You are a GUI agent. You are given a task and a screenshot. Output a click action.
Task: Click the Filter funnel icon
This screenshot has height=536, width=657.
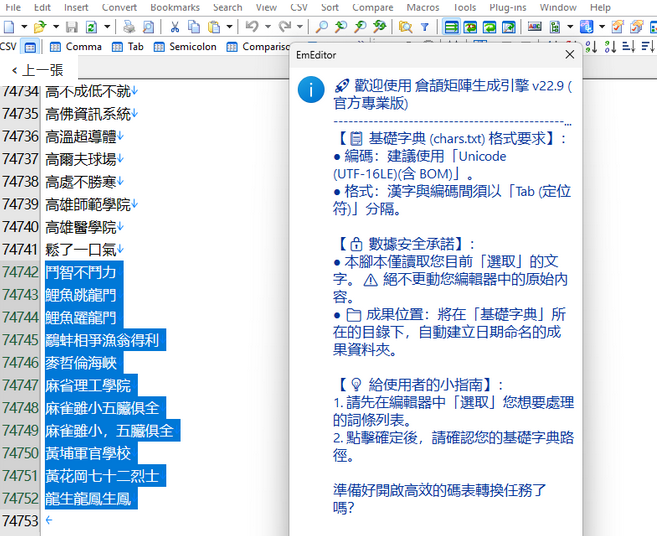pos(424,27)
